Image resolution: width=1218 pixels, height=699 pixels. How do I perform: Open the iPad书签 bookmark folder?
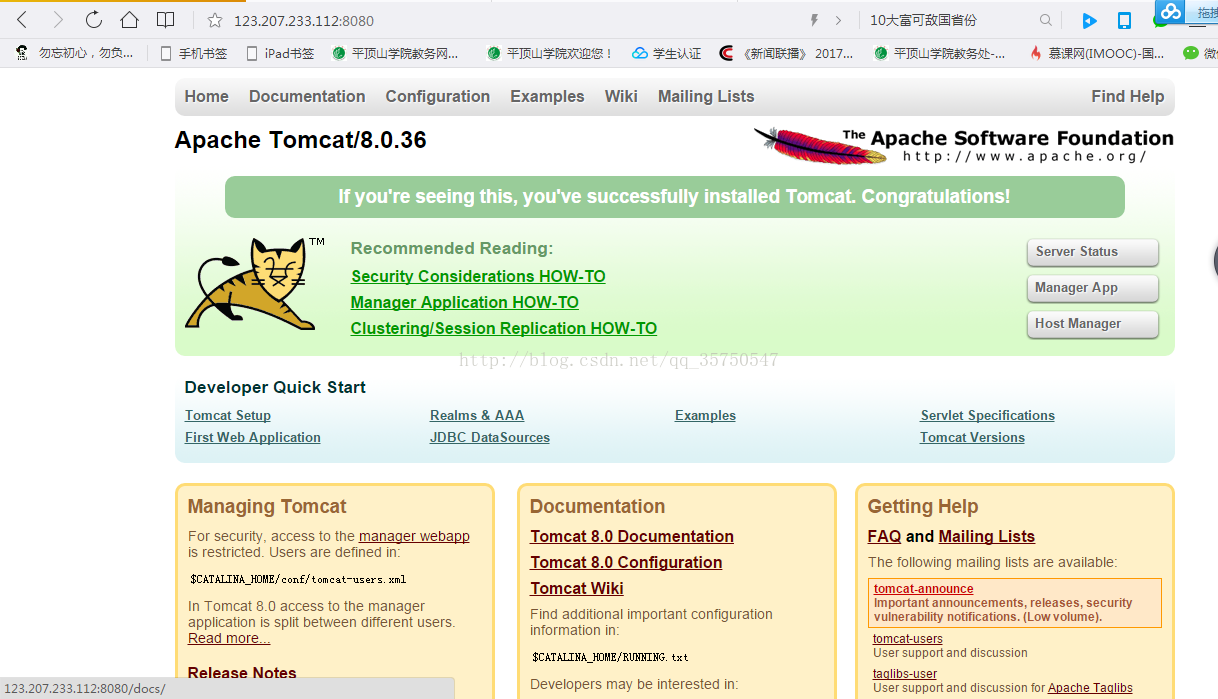pos(280,53)
